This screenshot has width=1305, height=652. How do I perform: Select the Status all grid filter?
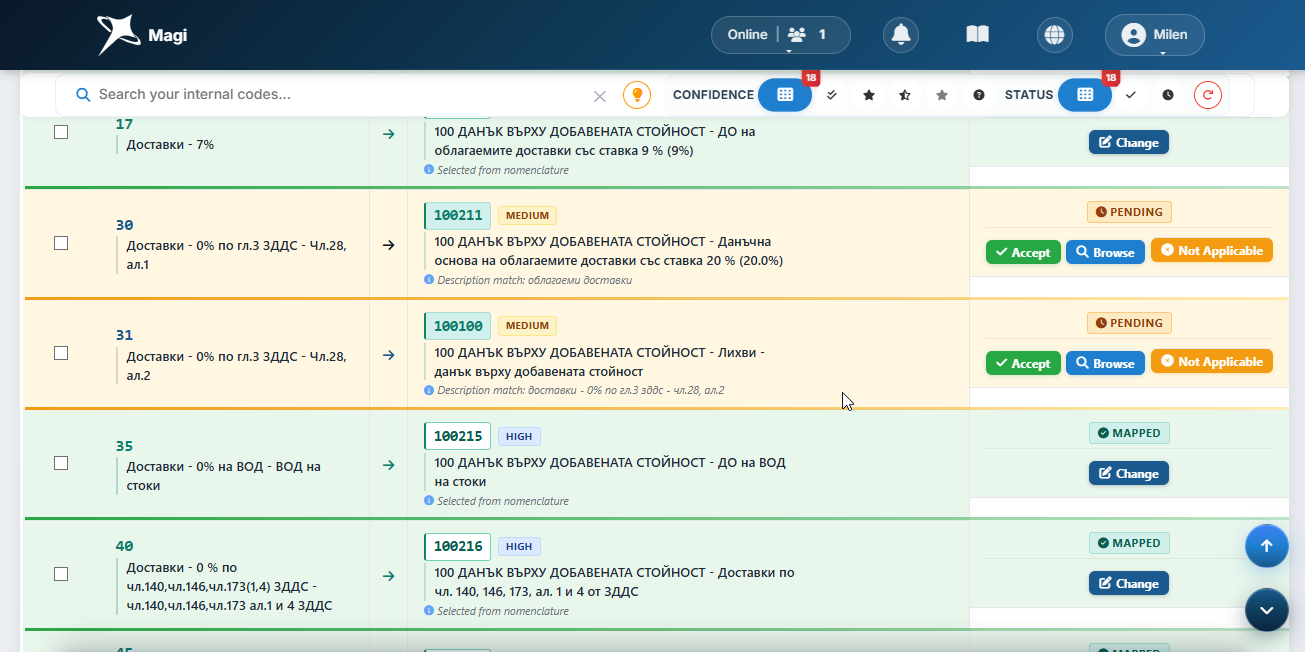(x=1085, y=95)
